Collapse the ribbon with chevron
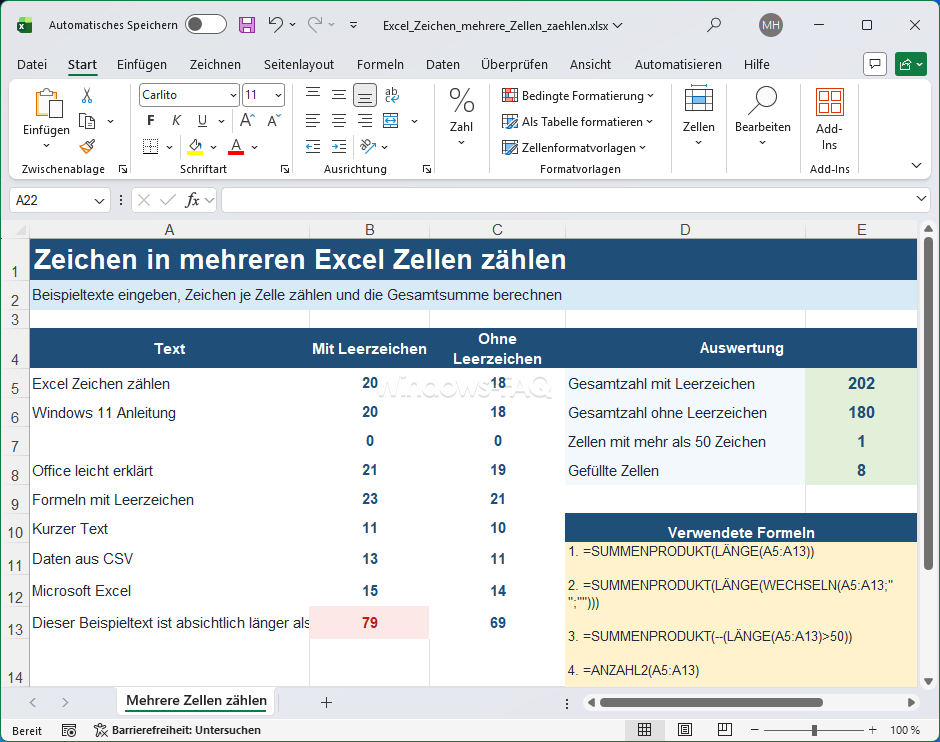The height and width of the screenshot is (742, 940). tap(916, 165)
